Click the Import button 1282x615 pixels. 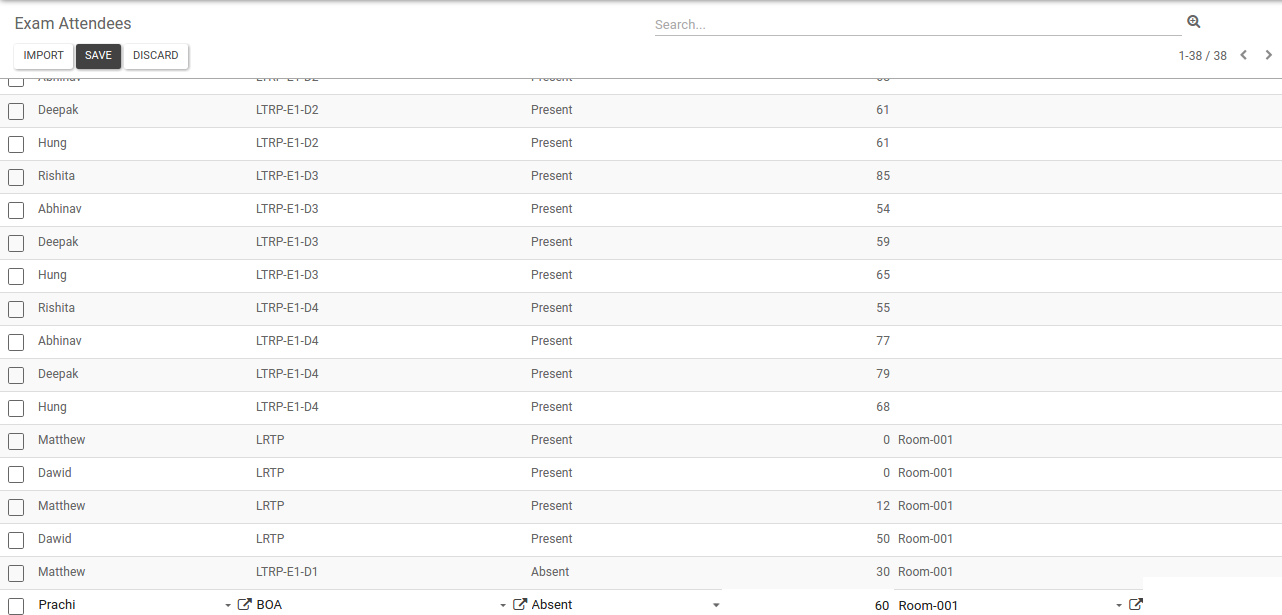click(43, 56)
